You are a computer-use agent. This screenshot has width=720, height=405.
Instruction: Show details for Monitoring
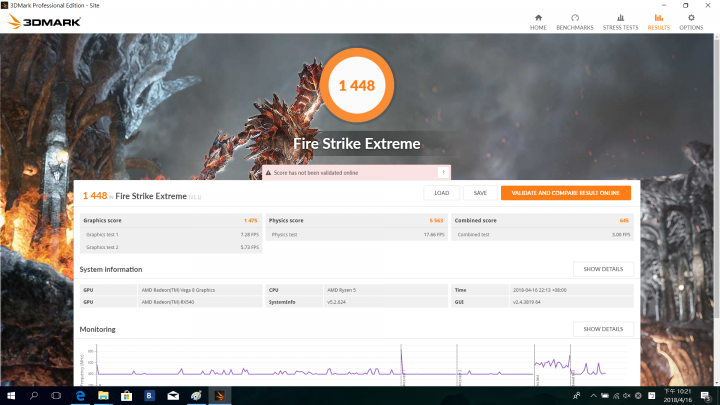coord(603,329)
